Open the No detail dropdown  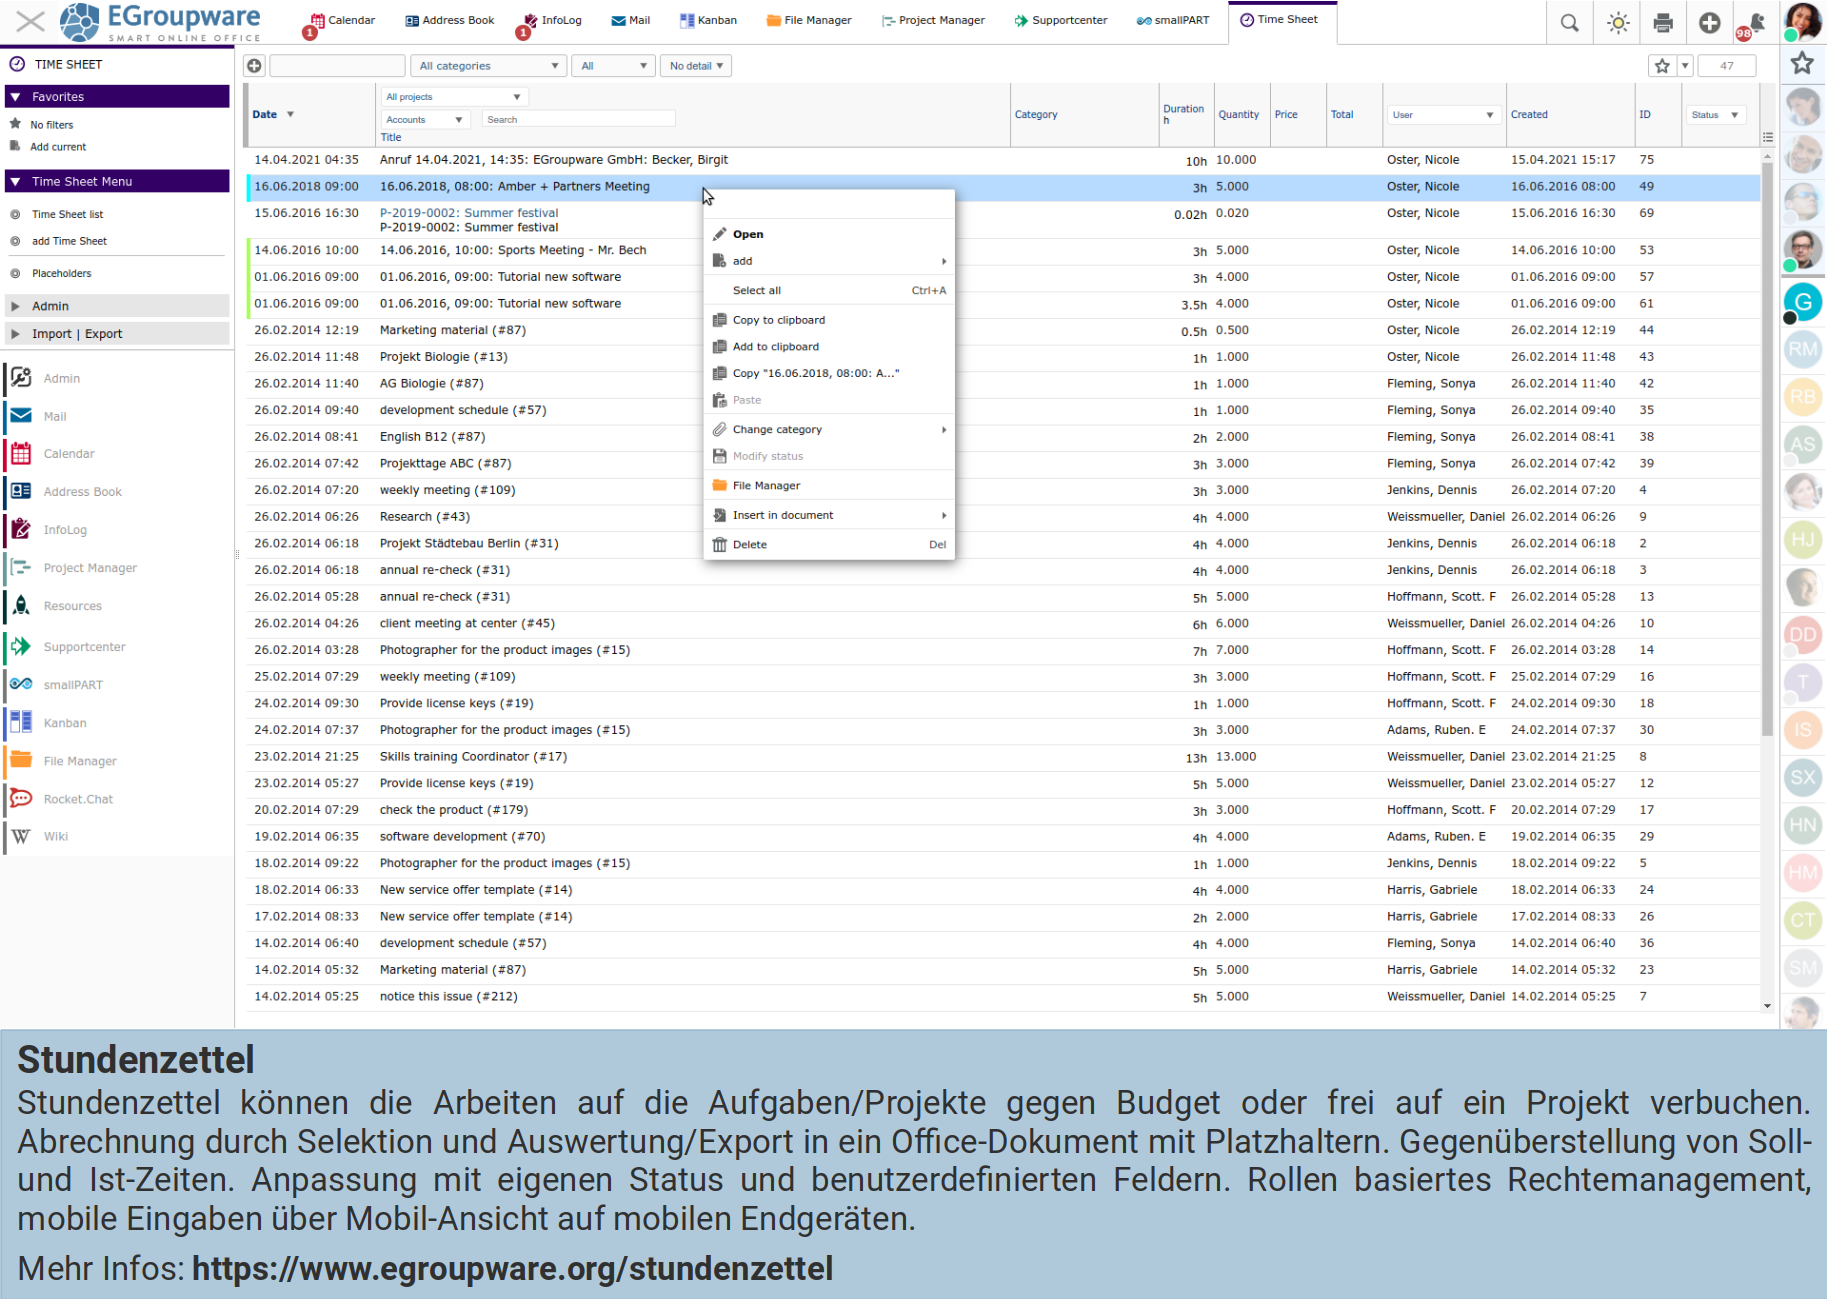tap(697, 66)
